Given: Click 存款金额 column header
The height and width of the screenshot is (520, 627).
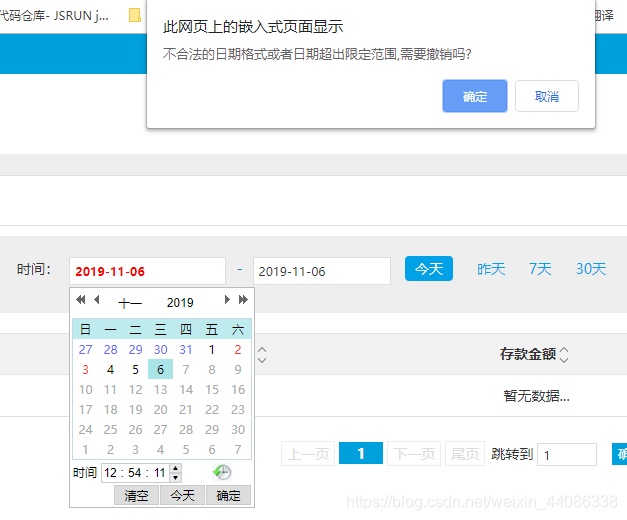Looking at the screenshot, I should click(527, 354).
